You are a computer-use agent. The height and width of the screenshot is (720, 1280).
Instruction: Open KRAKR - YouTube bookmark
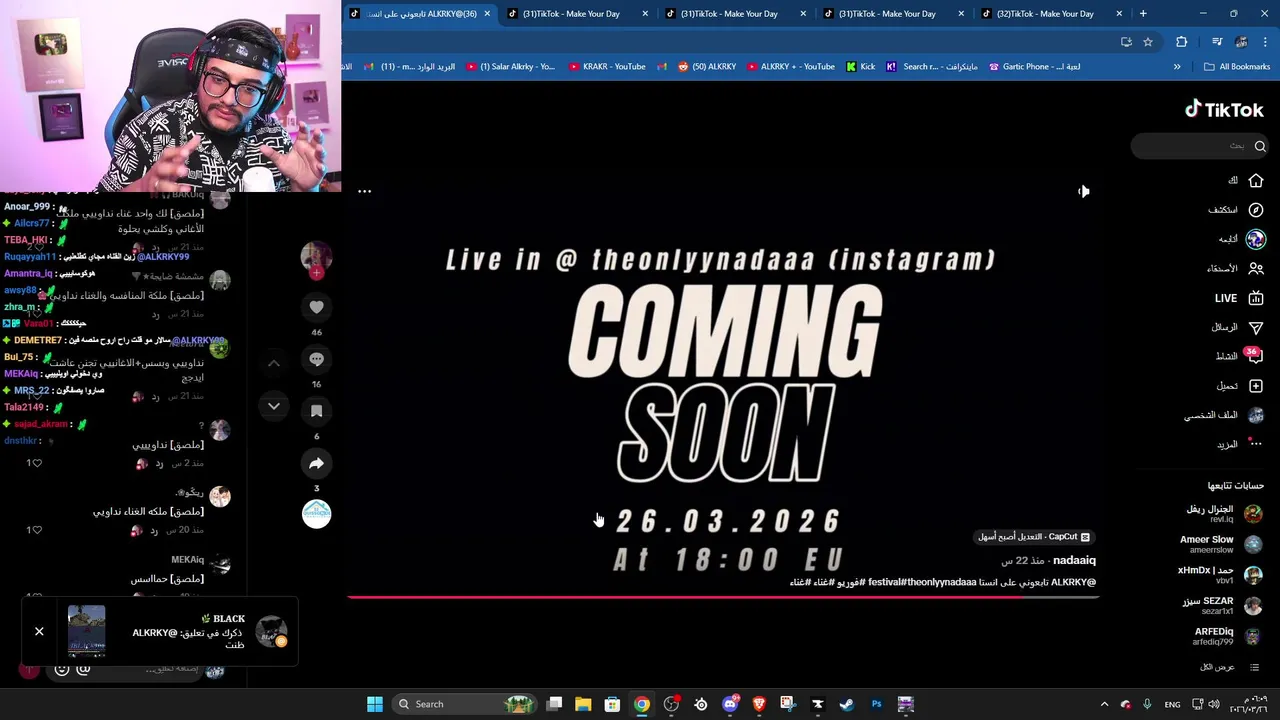607,67
